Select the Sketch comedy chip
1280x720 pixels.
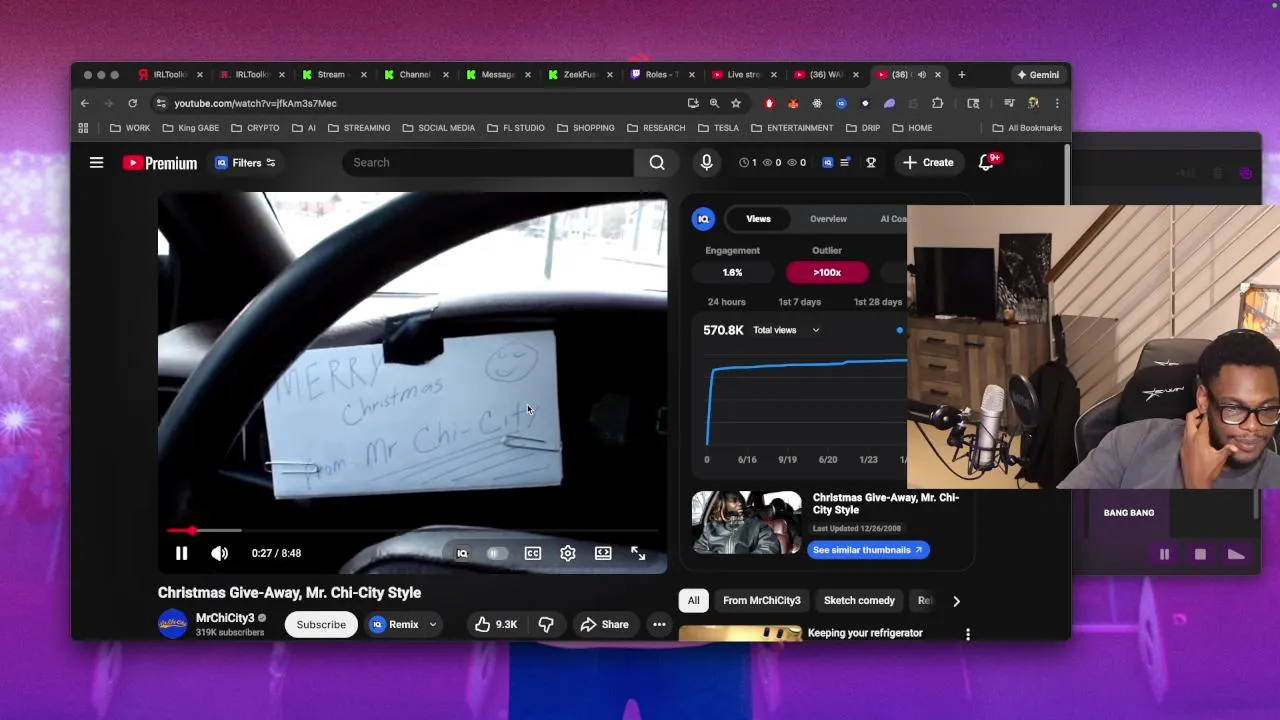pyautogui.click(x=859, y=600)
